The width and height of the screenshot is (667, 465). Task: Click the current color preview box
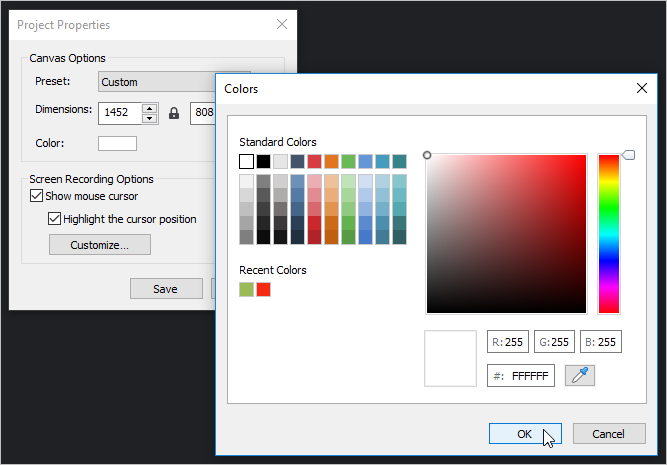[450, 359]
